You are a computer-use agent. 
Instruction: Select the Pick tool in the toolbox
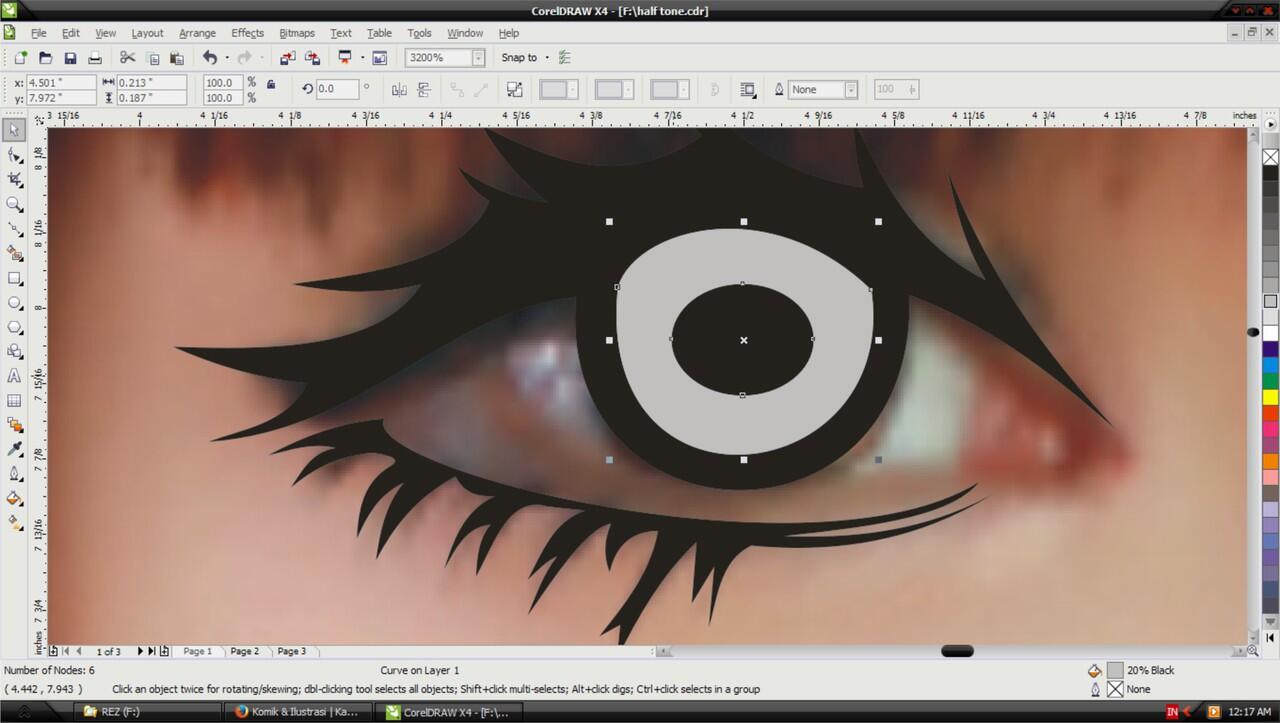pyautogui.click(x=14, y=130)
